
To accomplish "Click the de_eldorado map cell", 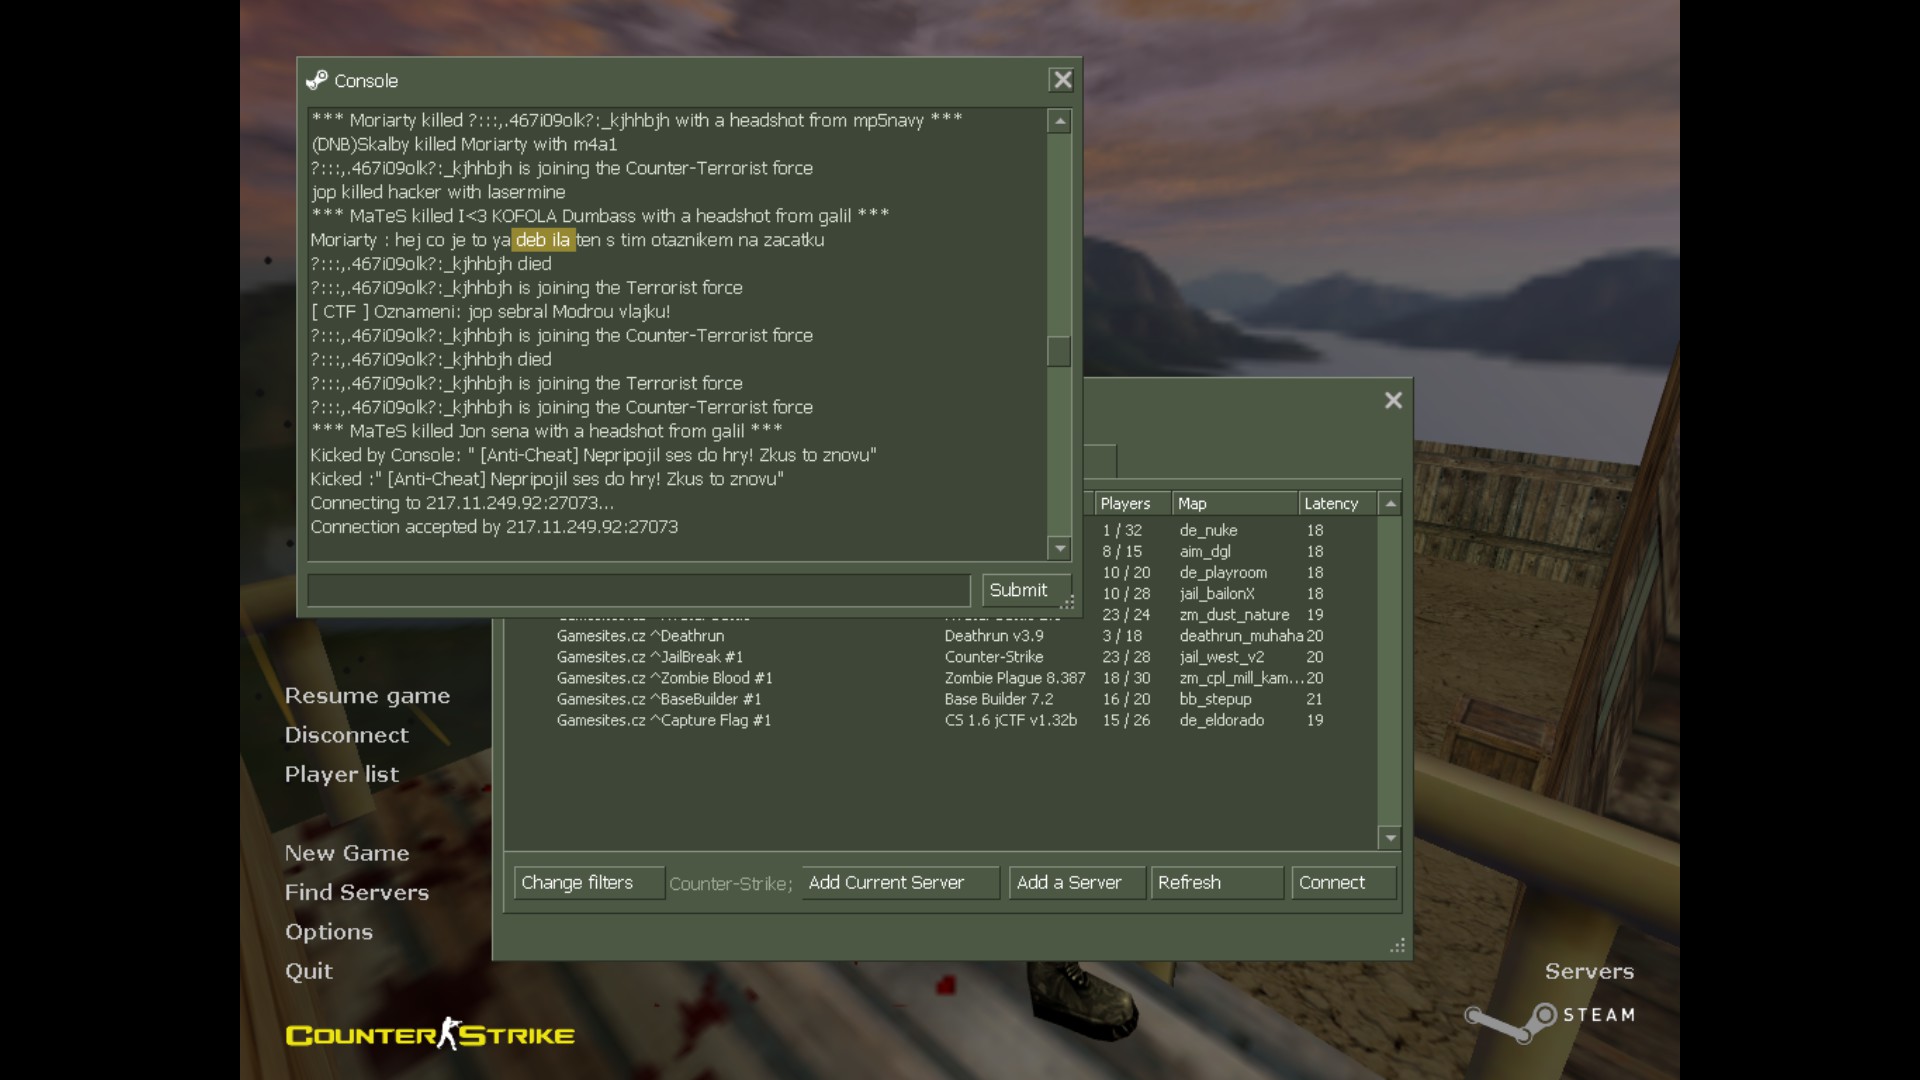I will [x=1221, y=720].
